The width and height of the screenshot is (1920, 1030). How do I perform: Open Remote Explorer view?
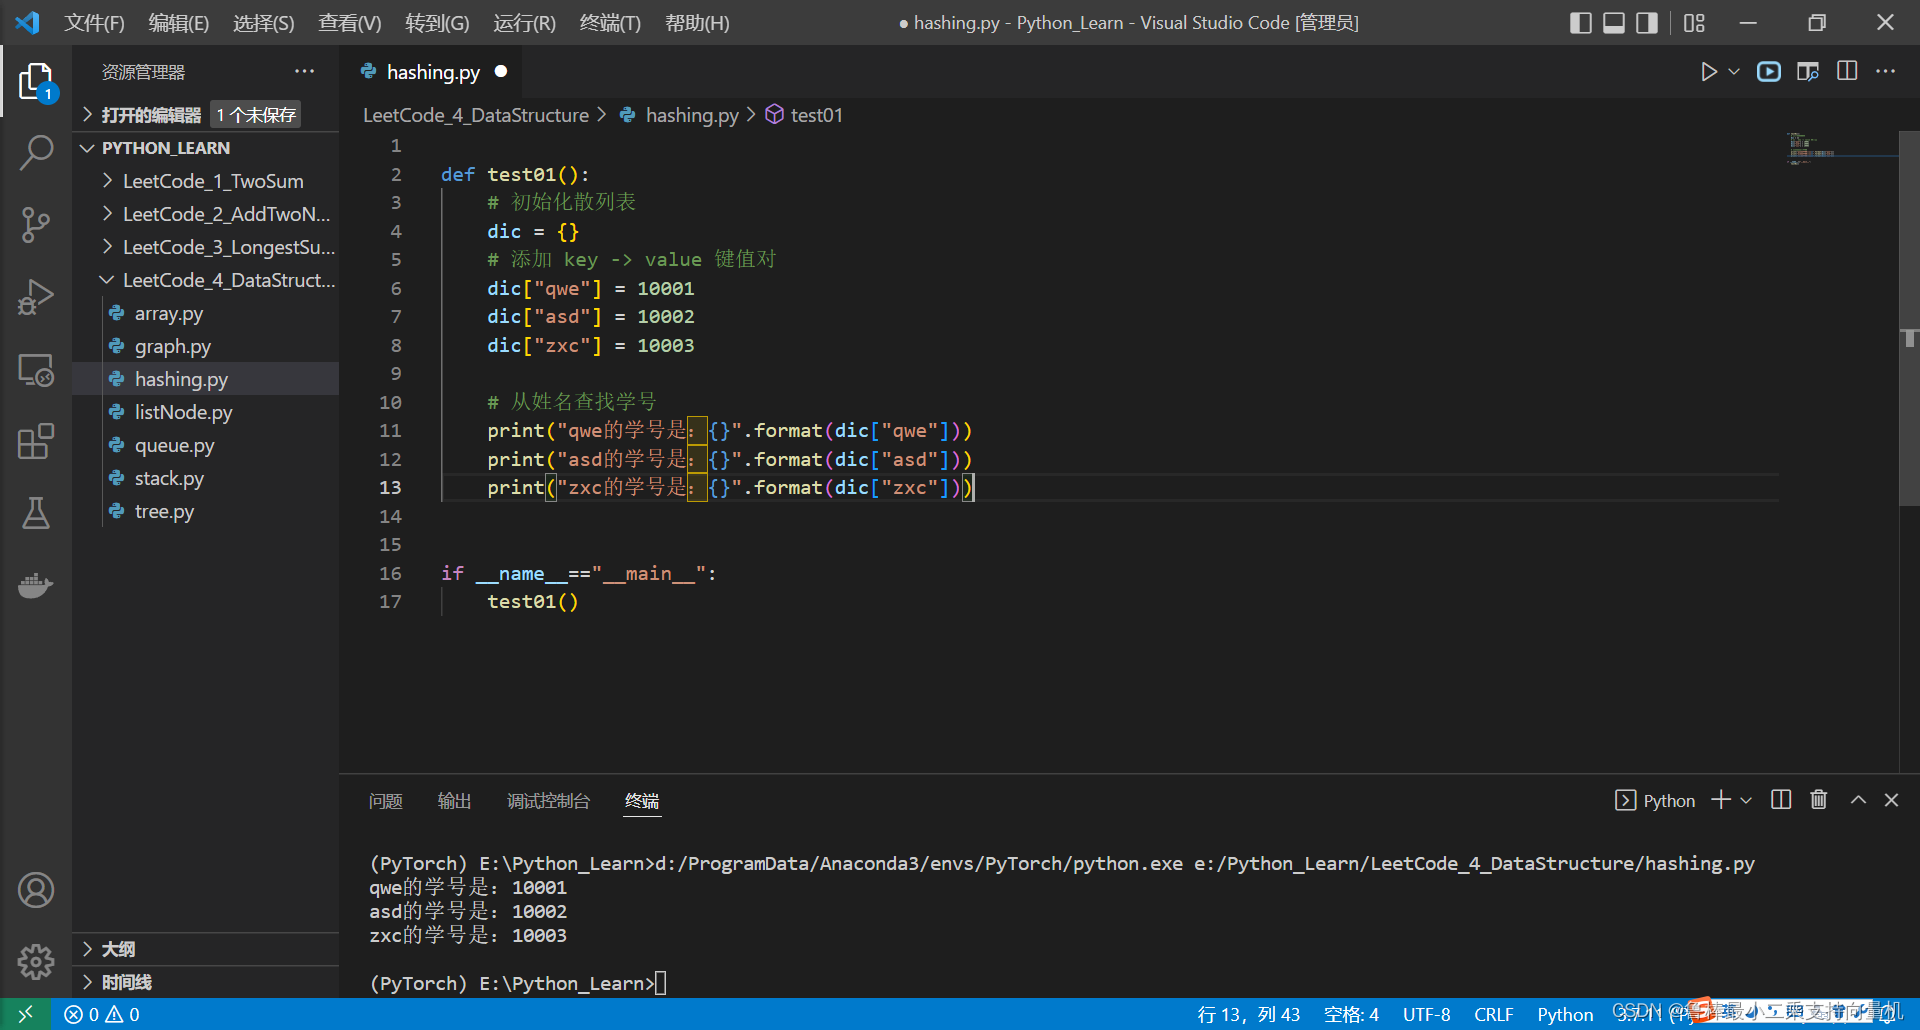coord(36,370)
